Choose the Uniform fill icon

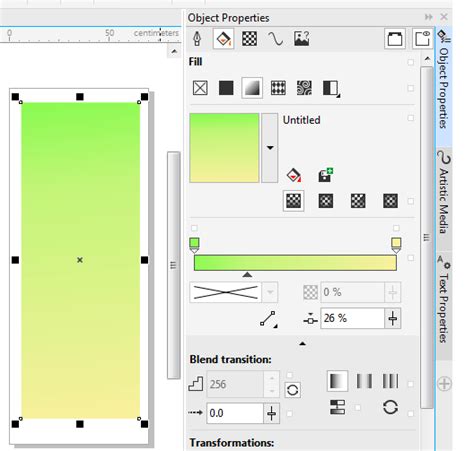[226, 88]
